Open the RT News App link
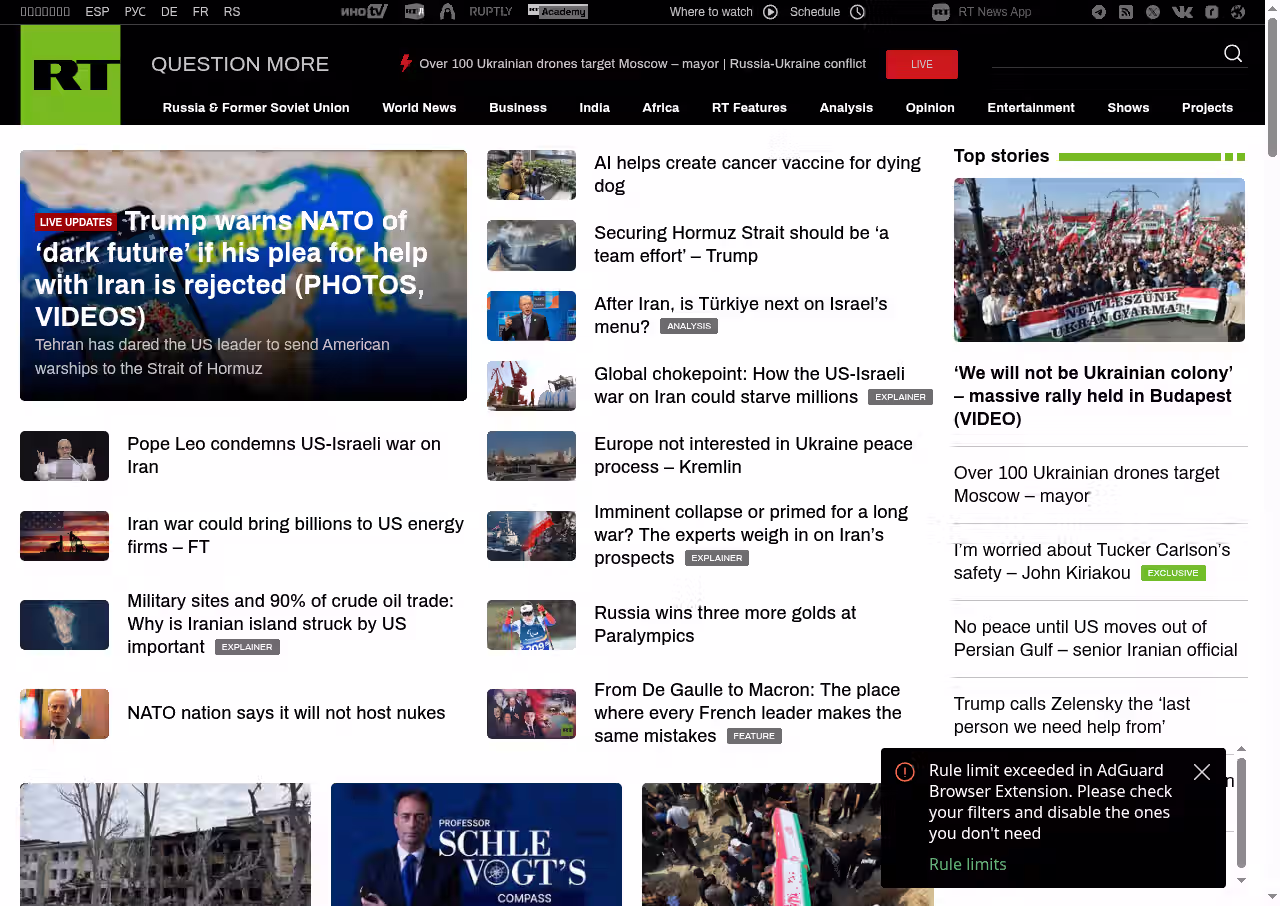 point(994,12)
